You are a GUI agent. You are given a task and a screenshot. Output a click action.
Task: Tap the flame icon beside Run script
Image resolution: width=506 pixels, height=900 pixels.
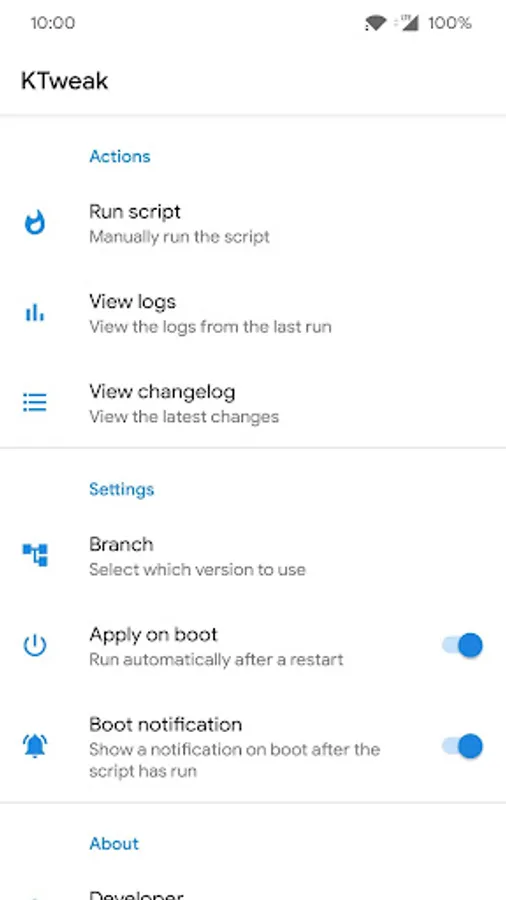click(x=35, y=223)
